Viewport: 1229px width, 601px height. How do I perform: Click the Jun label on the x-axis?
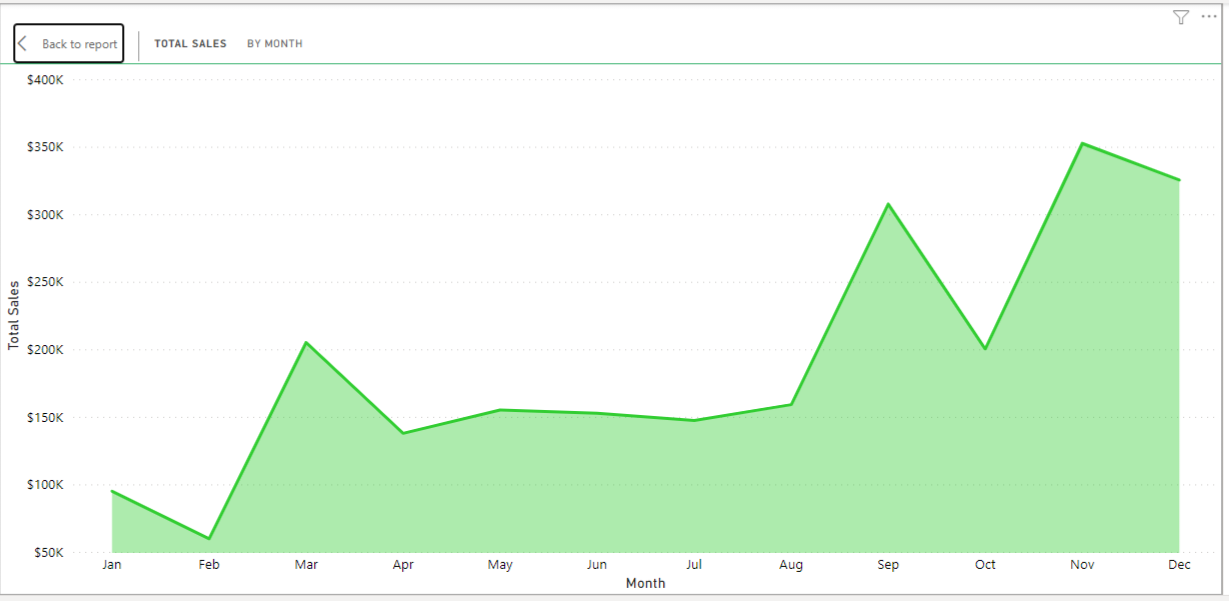click(x=597, y=564)
